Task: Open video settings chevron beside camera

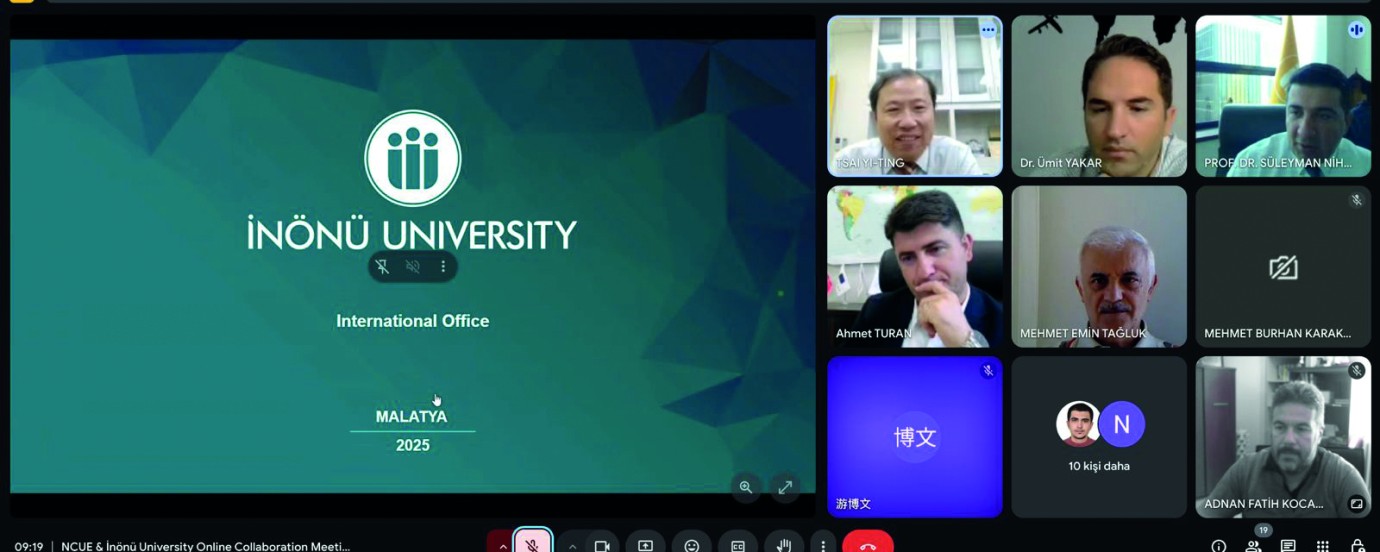Action: [572, 546]
